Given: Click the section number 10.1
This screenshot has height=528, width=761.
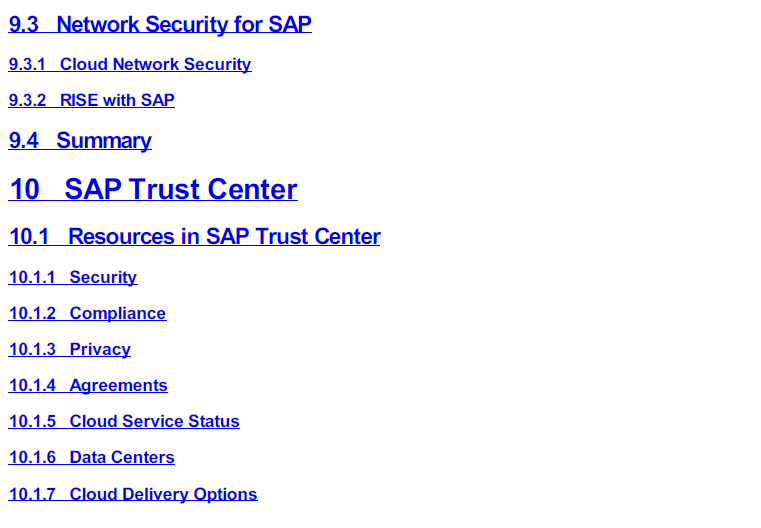Looking at the screenshot, I should [29, 237].
